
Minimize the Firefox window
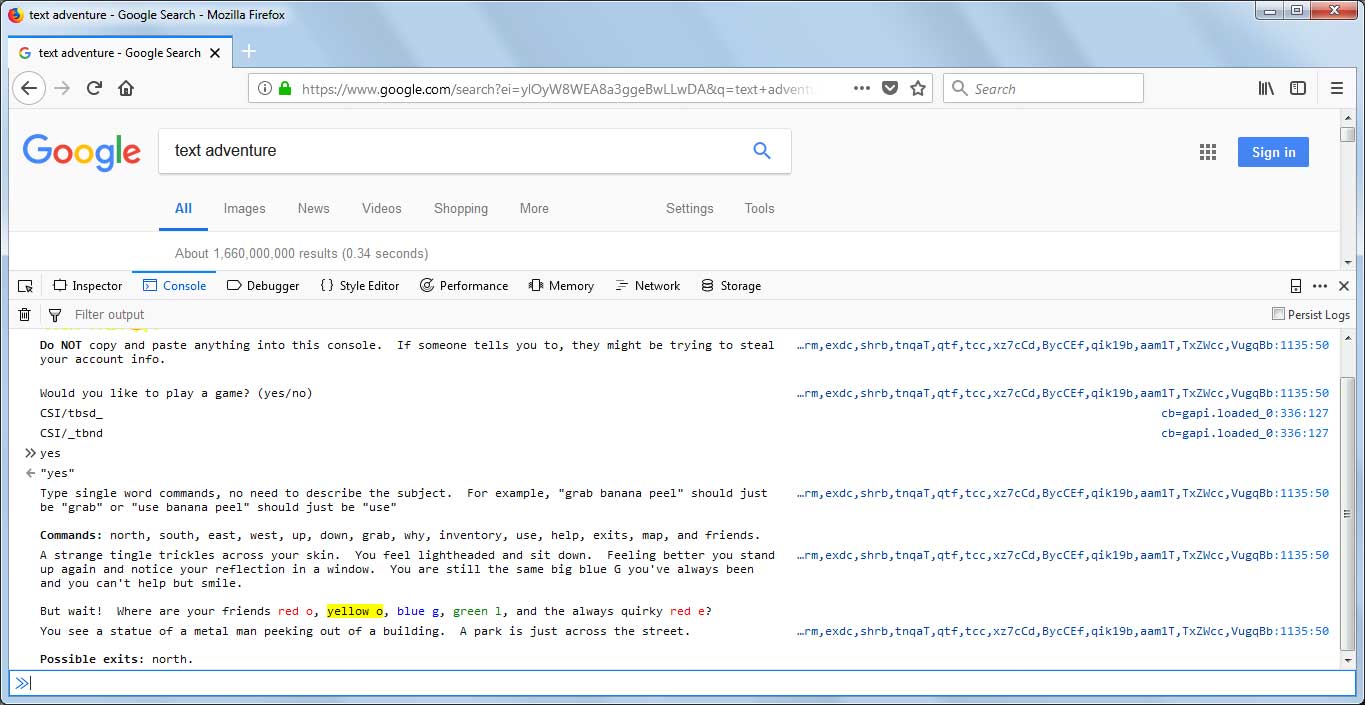(x=1270, y=10)
